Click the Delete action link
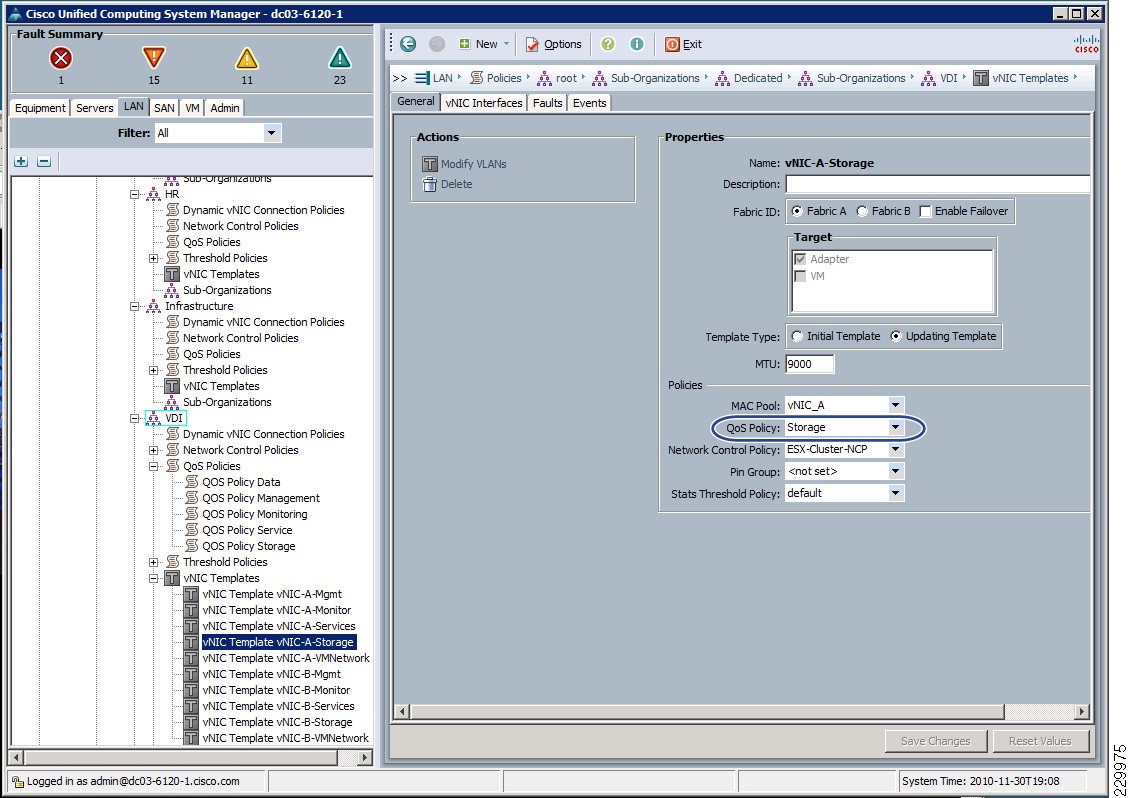Viewport: 1128px width, 798px height. [x=457, y=184]
